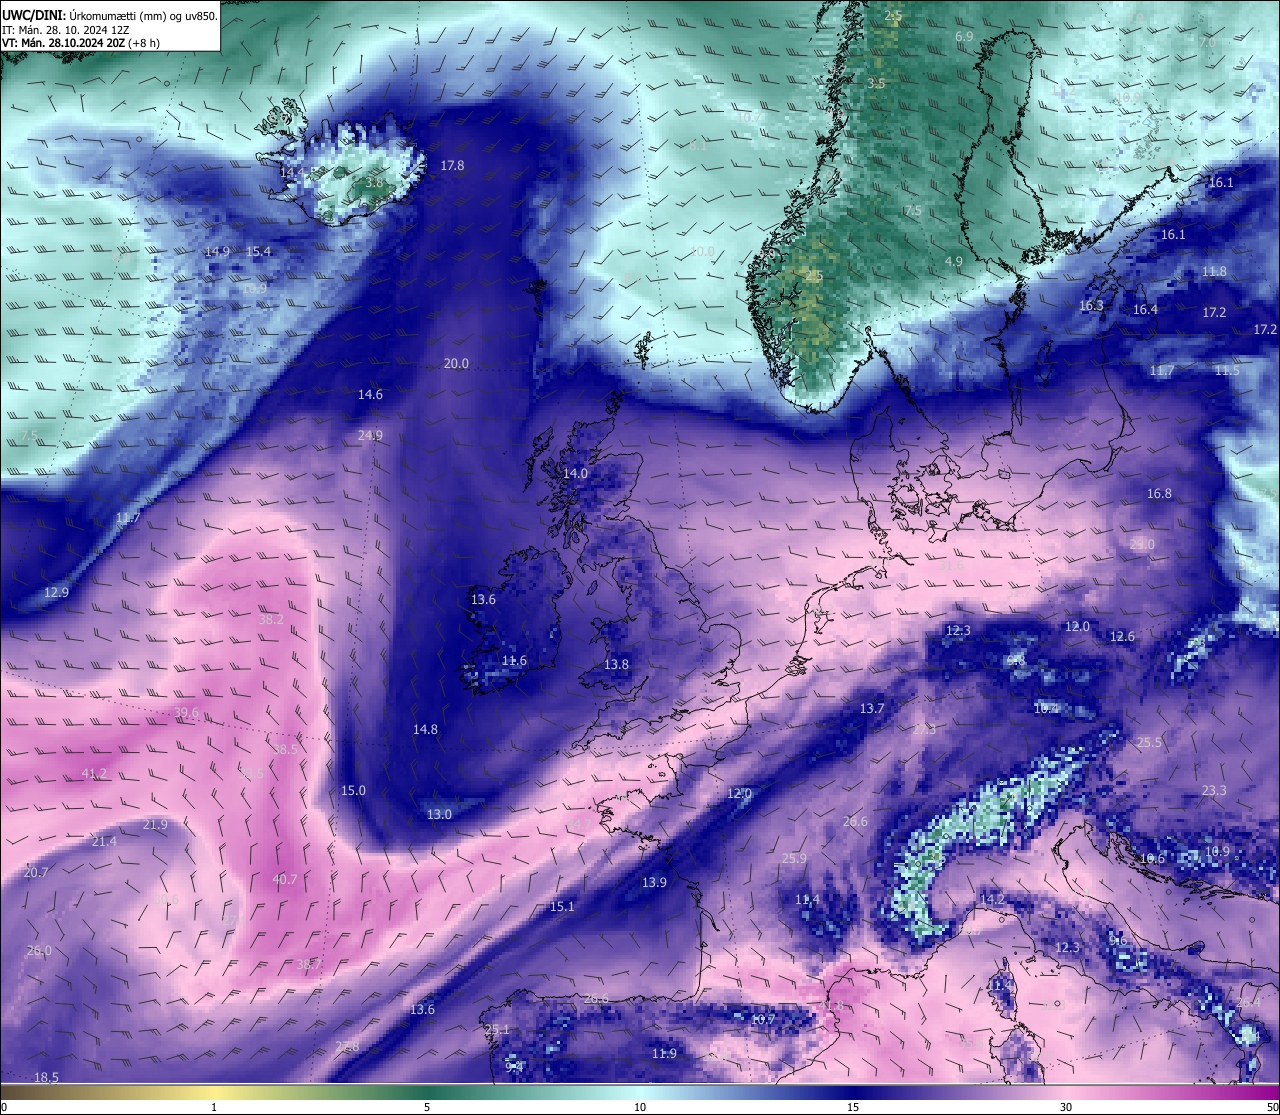Screen dimensions: 1280x1115
Task: Click the 11.5 value on the map
Action: [1227, 370]
